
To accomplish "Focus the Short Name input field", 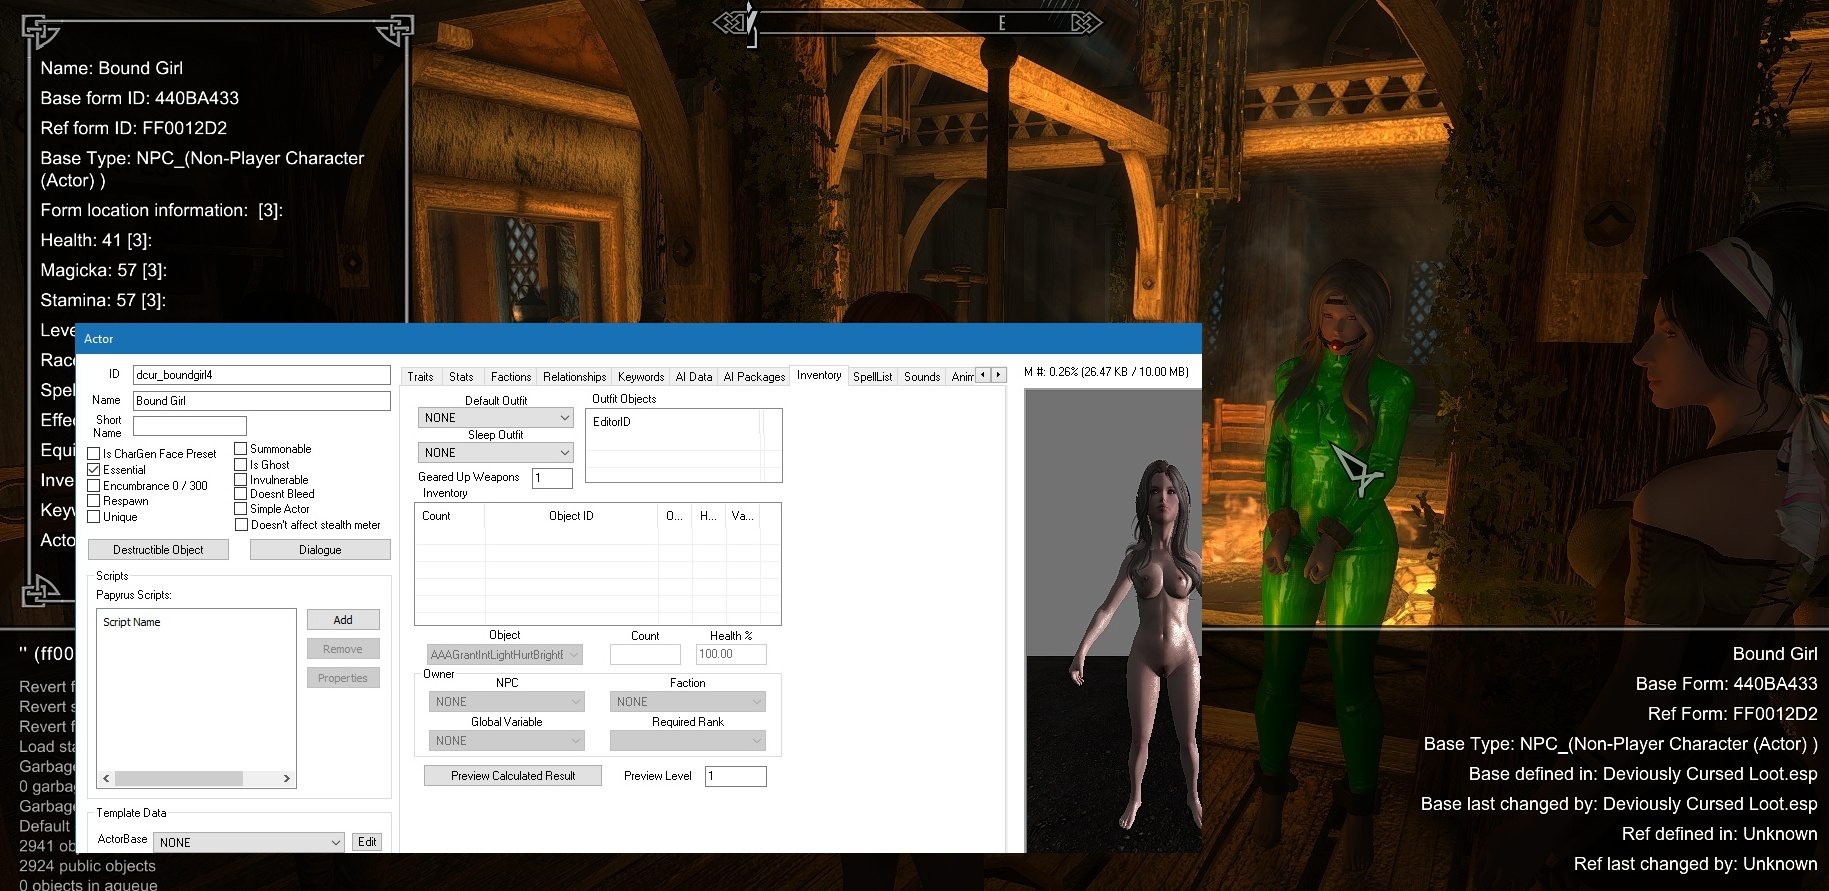I will [190, 426].
